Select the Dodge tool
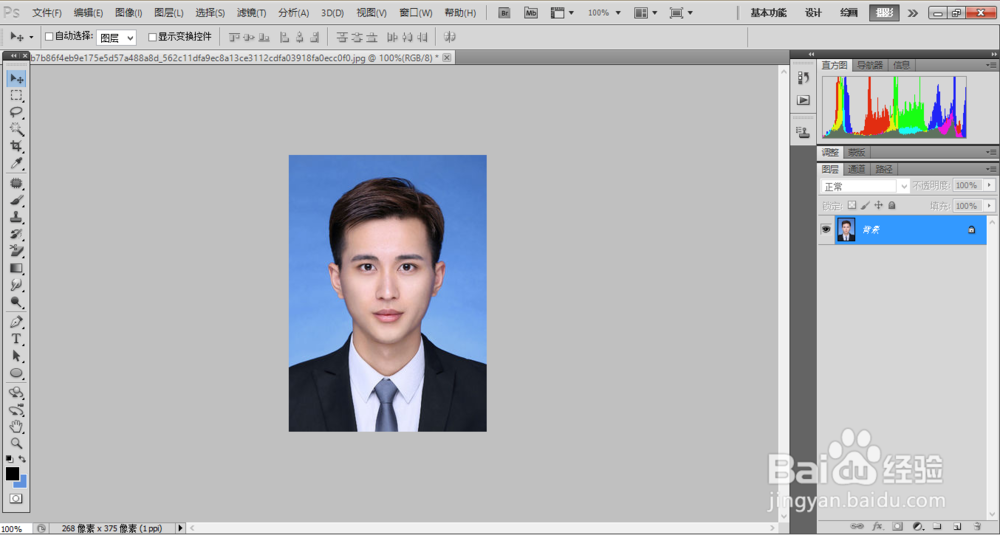1000x535 pixels. (x=16, y=302)
